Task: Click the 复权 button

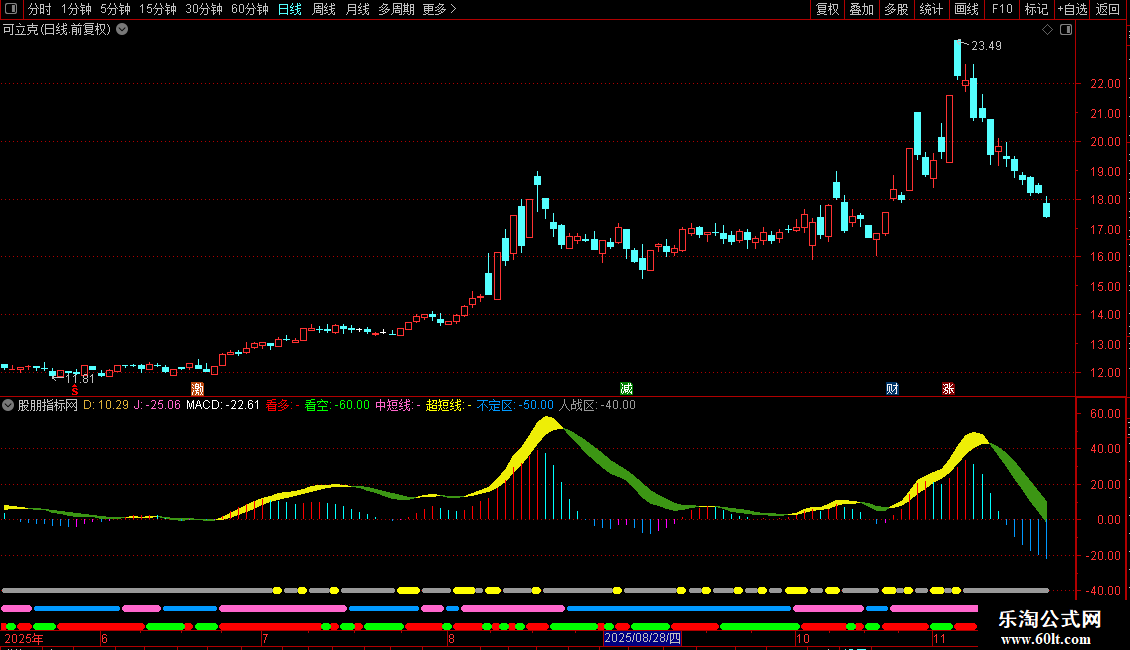Action: pos(827,9)
